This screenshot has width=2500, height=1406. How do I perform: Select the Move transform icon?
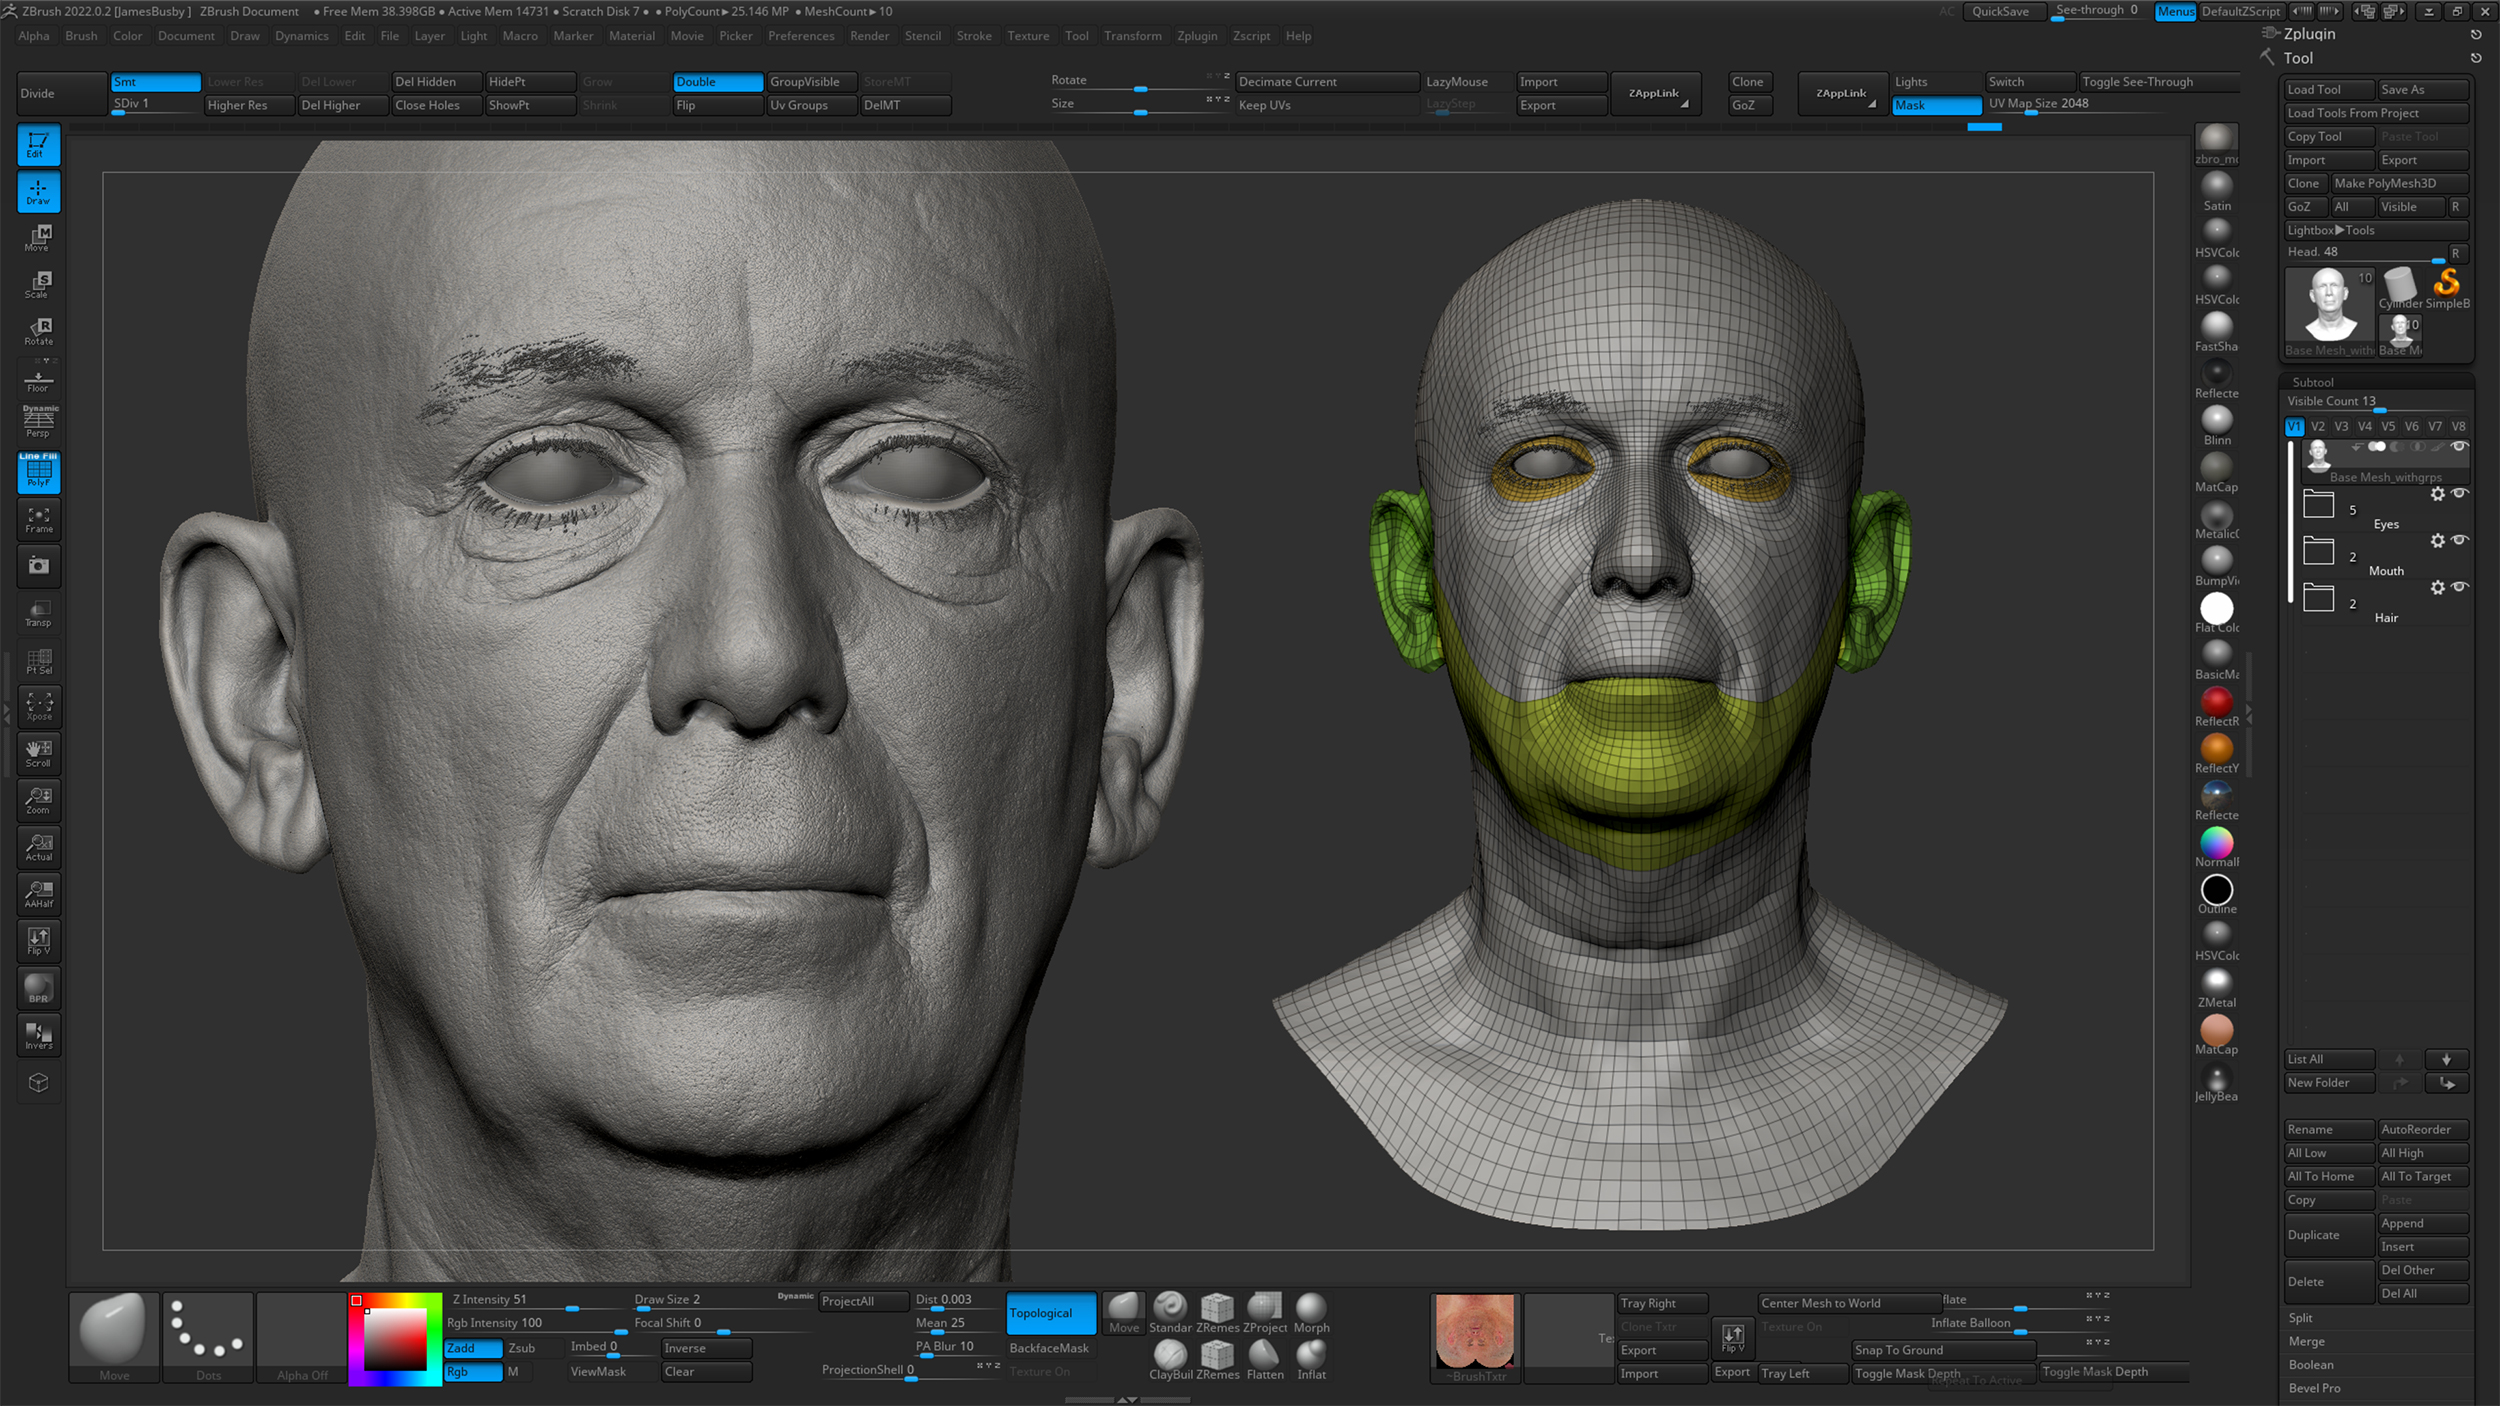tap(39, 237)
